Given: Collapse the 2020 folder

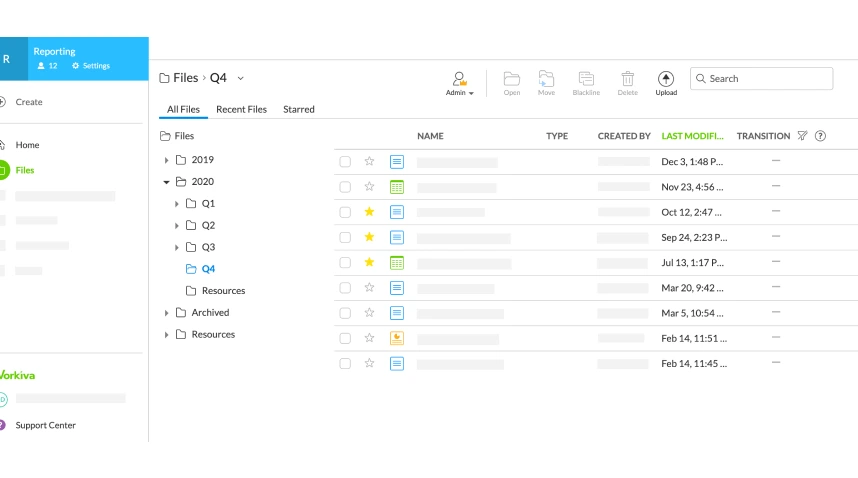Looking at the screenshot, I should [167, 182].
